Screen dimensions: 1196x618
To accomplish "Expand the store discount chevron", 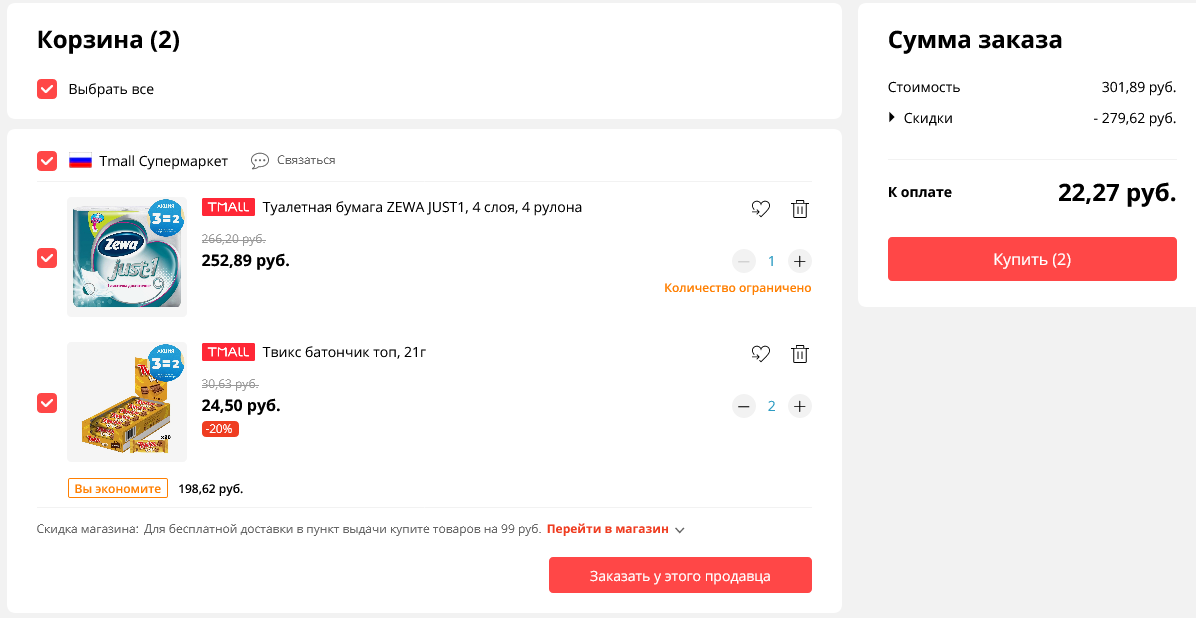I will [x=680, y=529].
